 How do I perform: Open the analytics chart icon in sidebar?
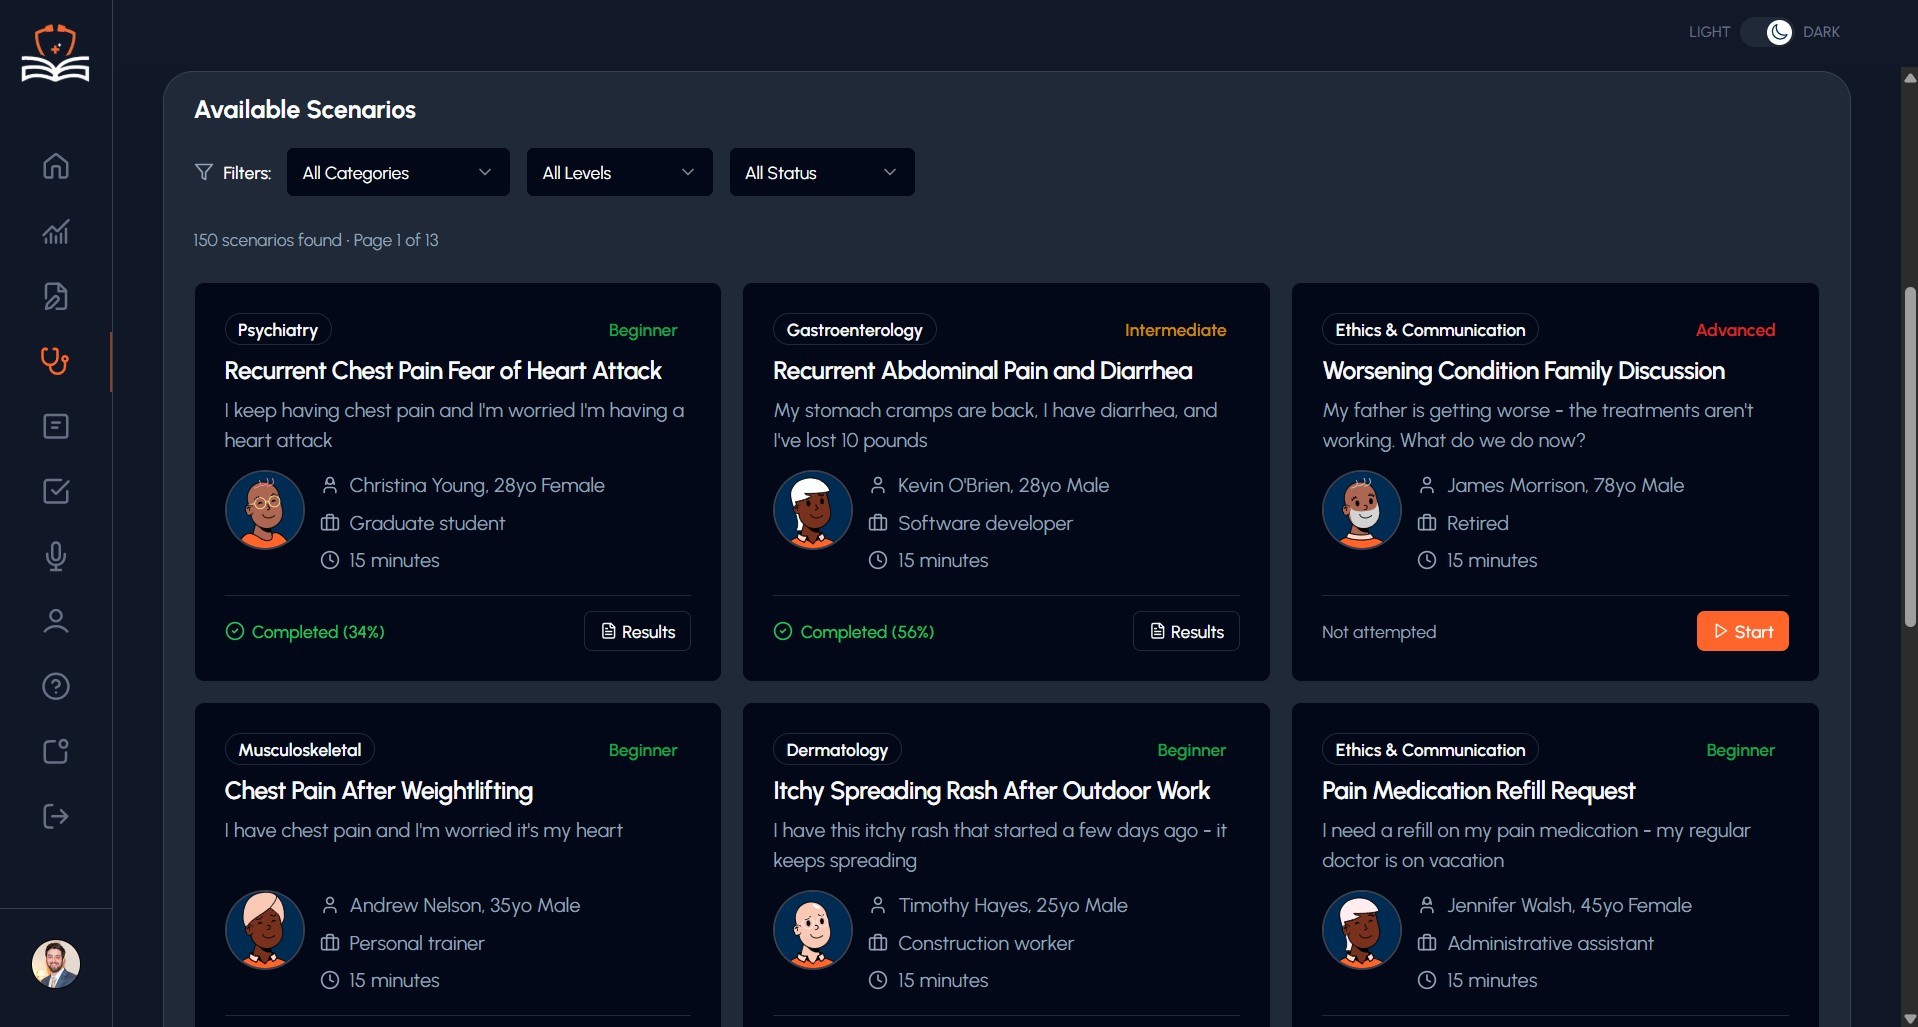coord(56,231)
